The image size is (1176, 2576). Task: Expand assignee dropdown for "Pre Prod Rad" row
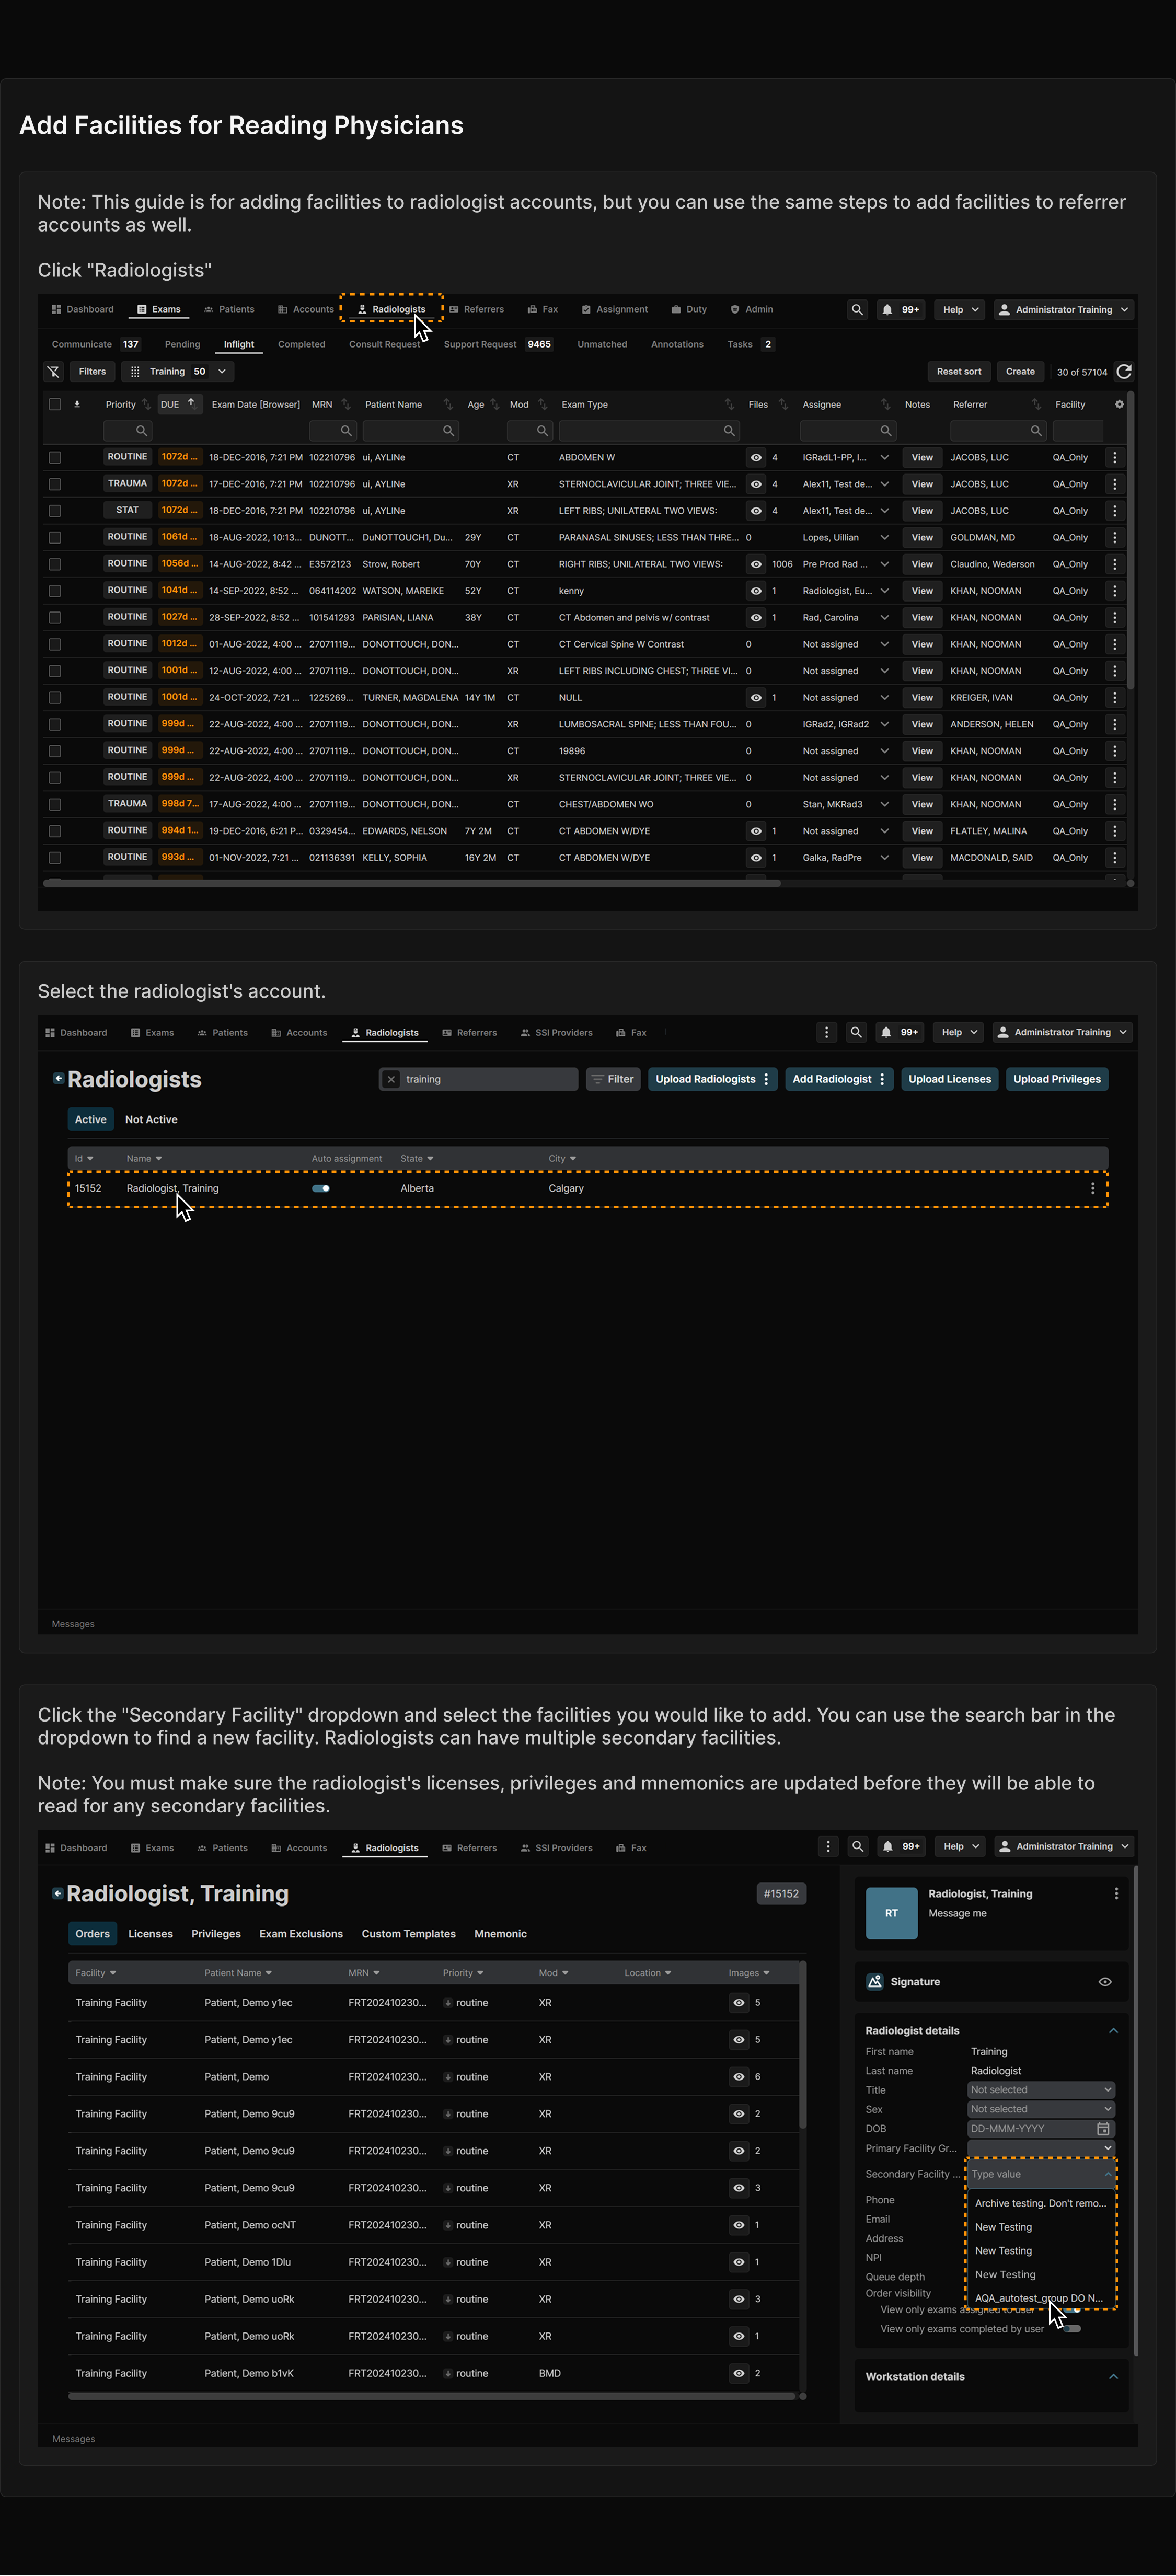(884, 564)
